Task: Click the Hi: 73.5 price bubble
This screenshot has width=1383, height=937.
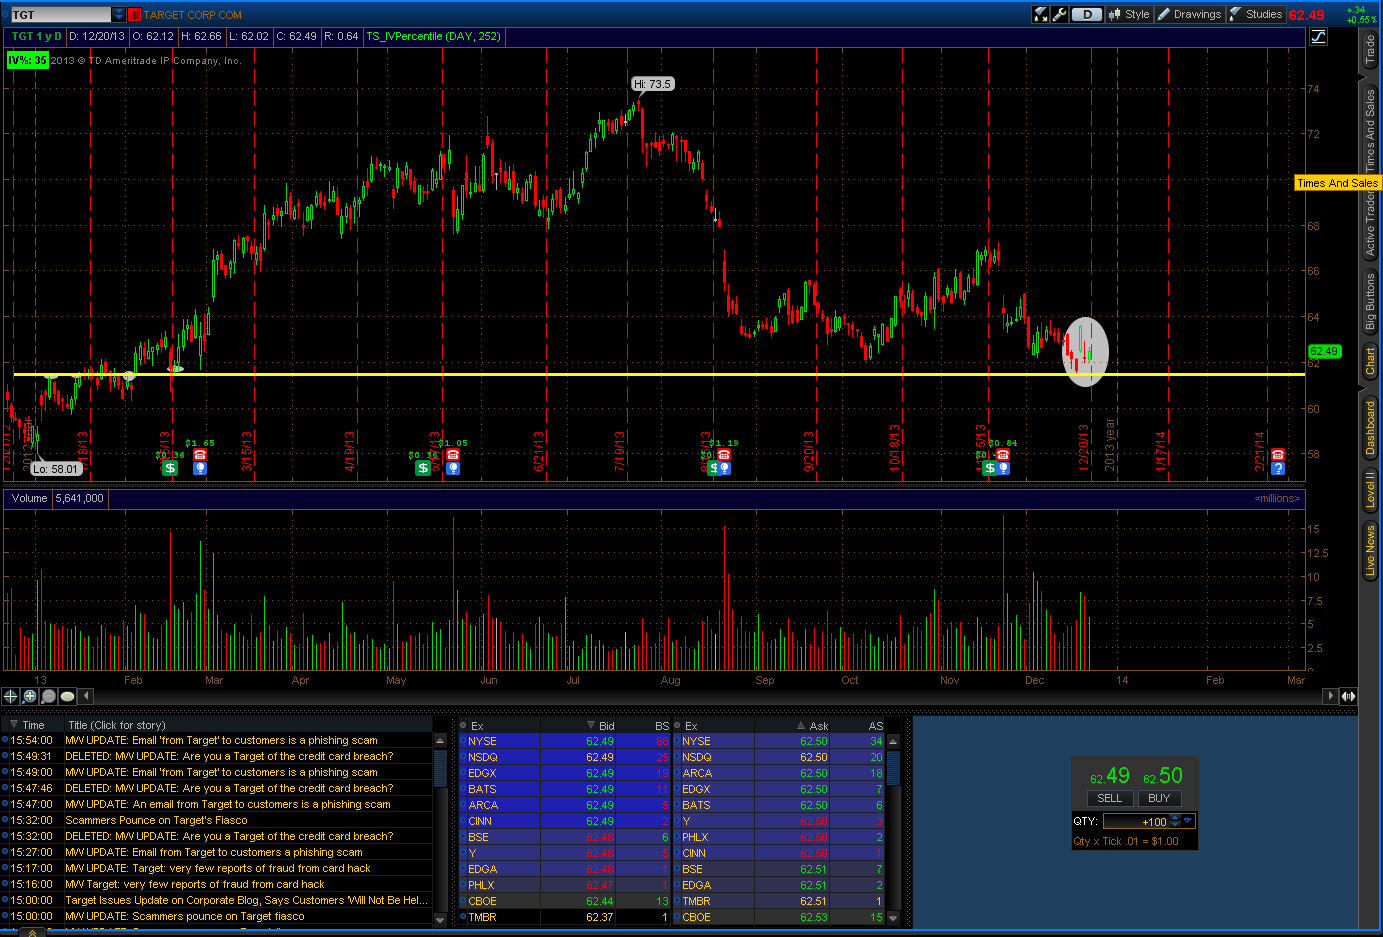Action: [652, 84]
